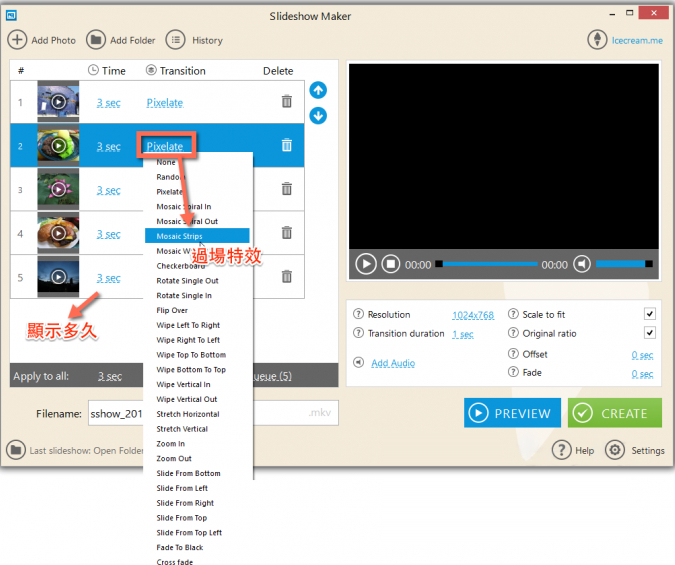Click the Fade help question mark
This screenshot has width=675, height=565.
513,372
